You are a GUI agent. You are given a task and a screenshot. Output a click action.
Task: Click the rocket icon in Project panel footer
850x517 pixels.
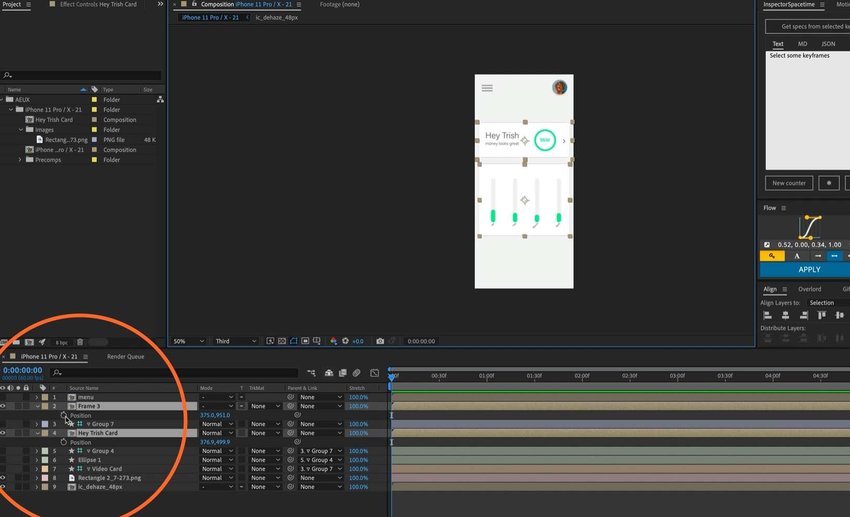(42, 342)
